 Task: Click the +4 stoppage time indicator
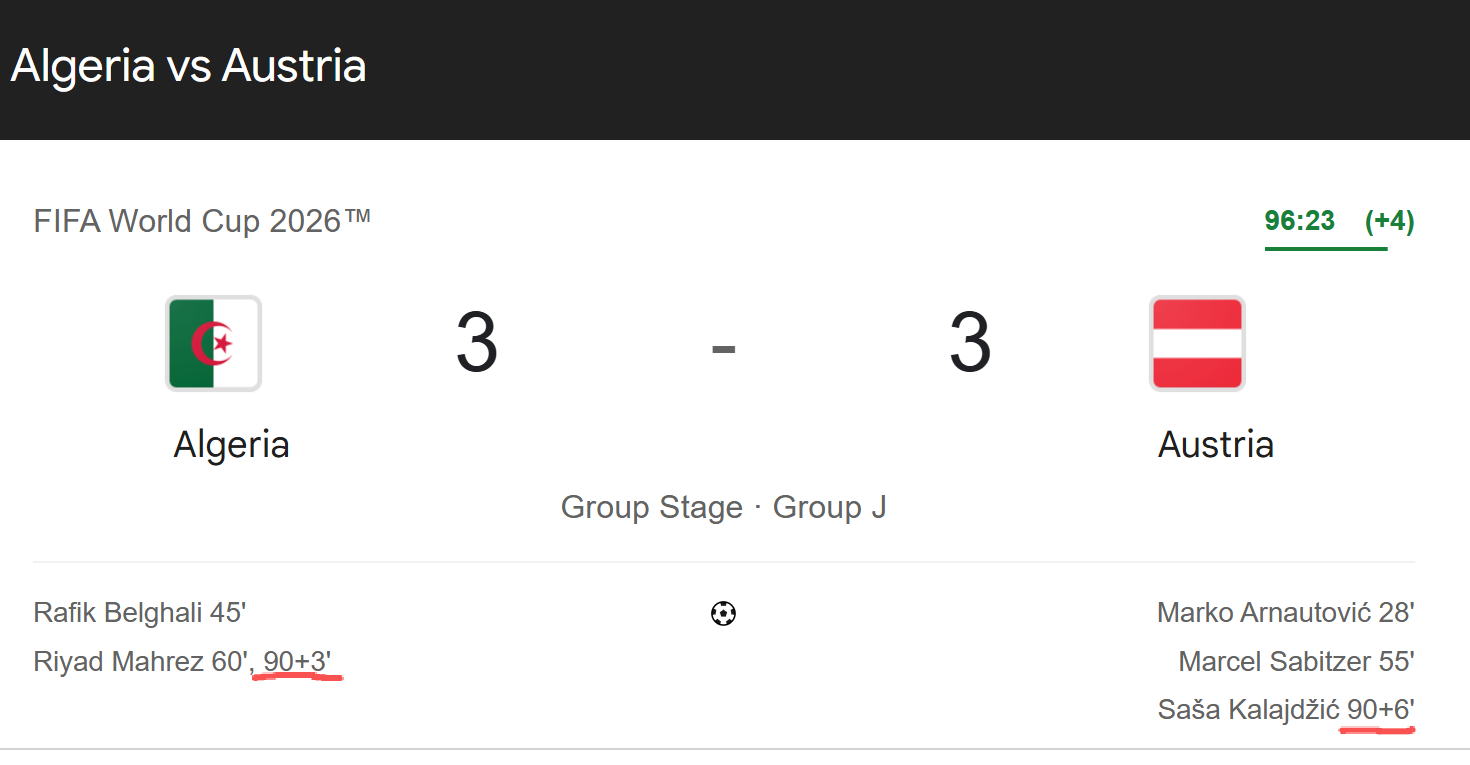pyautogui.click(x=1390, y=221)
